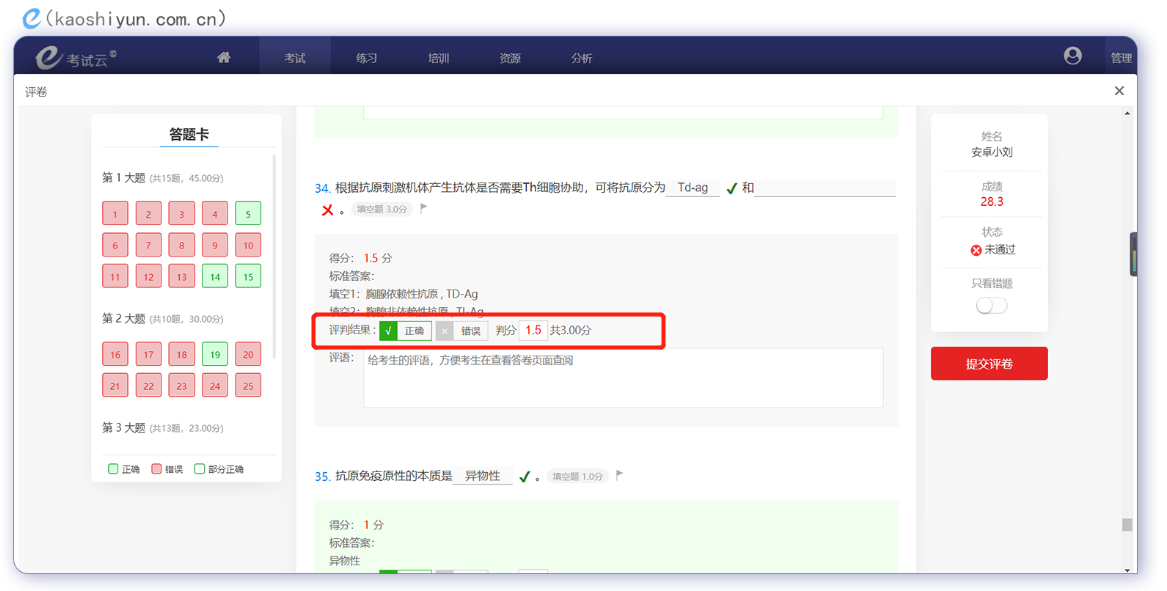Edit the 判分 score field for question 34
Screen dimensions: 1167x591
coord(533,330)
